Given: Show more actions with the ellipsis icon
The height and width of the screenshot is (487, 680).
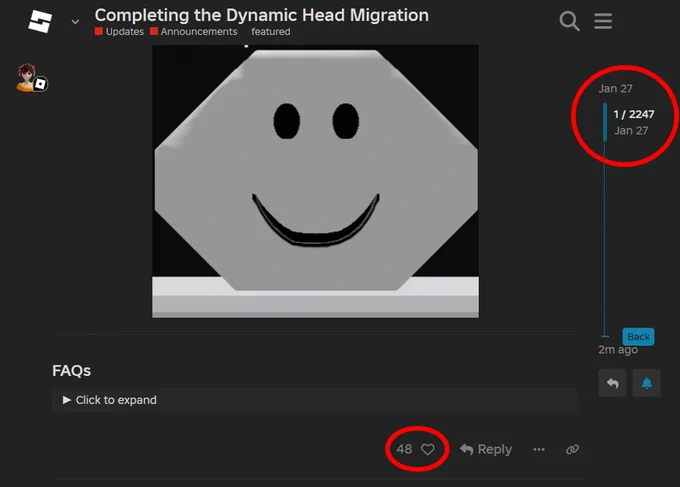Looking at the screenshot, I should coord(539,449).
